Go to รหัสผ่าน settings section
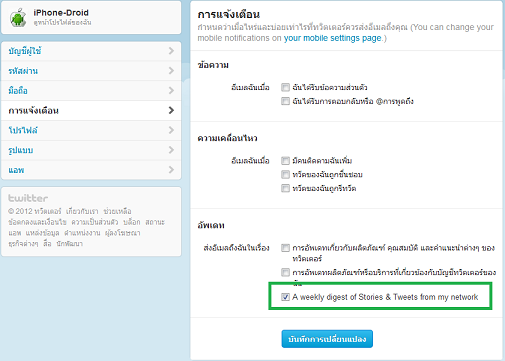The height and width of the screenshot is (361, 505). point(91,71)
